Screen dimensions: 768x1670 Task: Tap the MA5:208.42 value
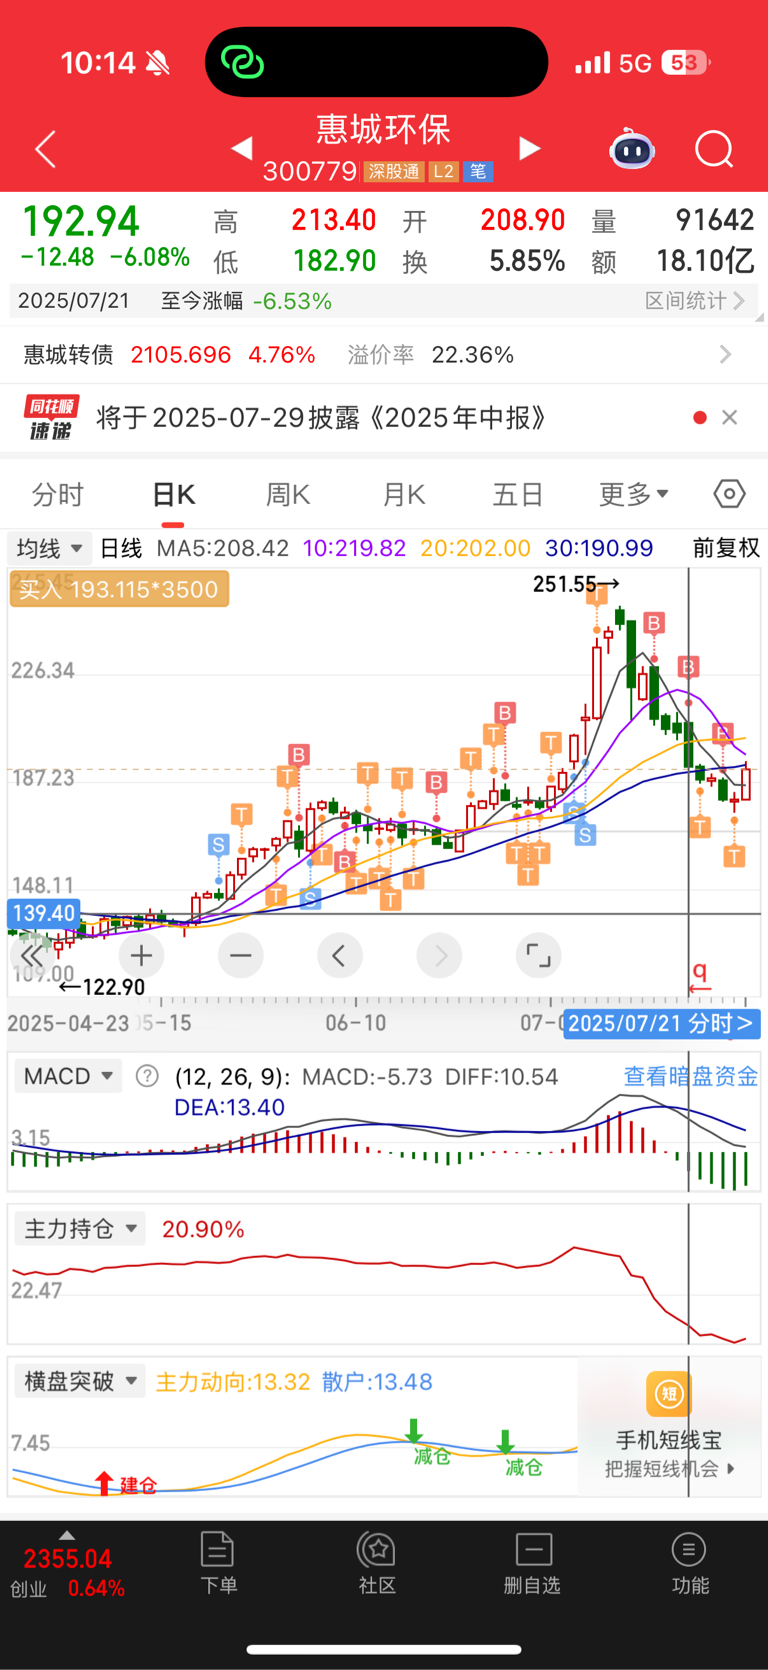[223, 548]
